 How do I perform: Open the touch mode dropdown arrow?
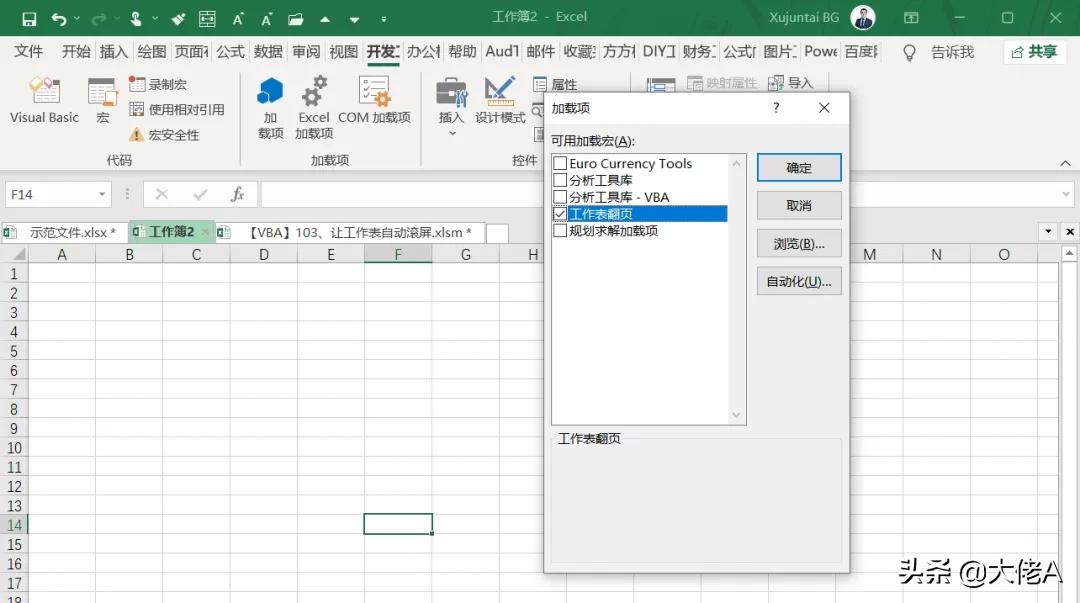click(155, 19)
